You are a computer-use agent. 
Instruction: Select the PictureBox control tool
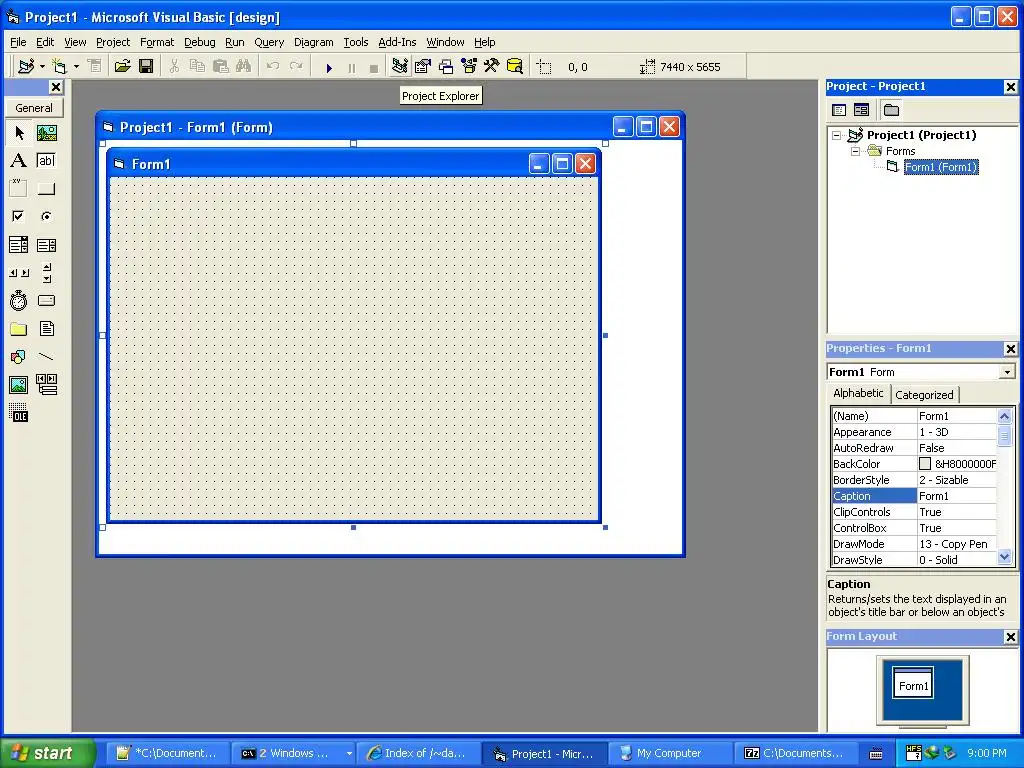(46, 133)
